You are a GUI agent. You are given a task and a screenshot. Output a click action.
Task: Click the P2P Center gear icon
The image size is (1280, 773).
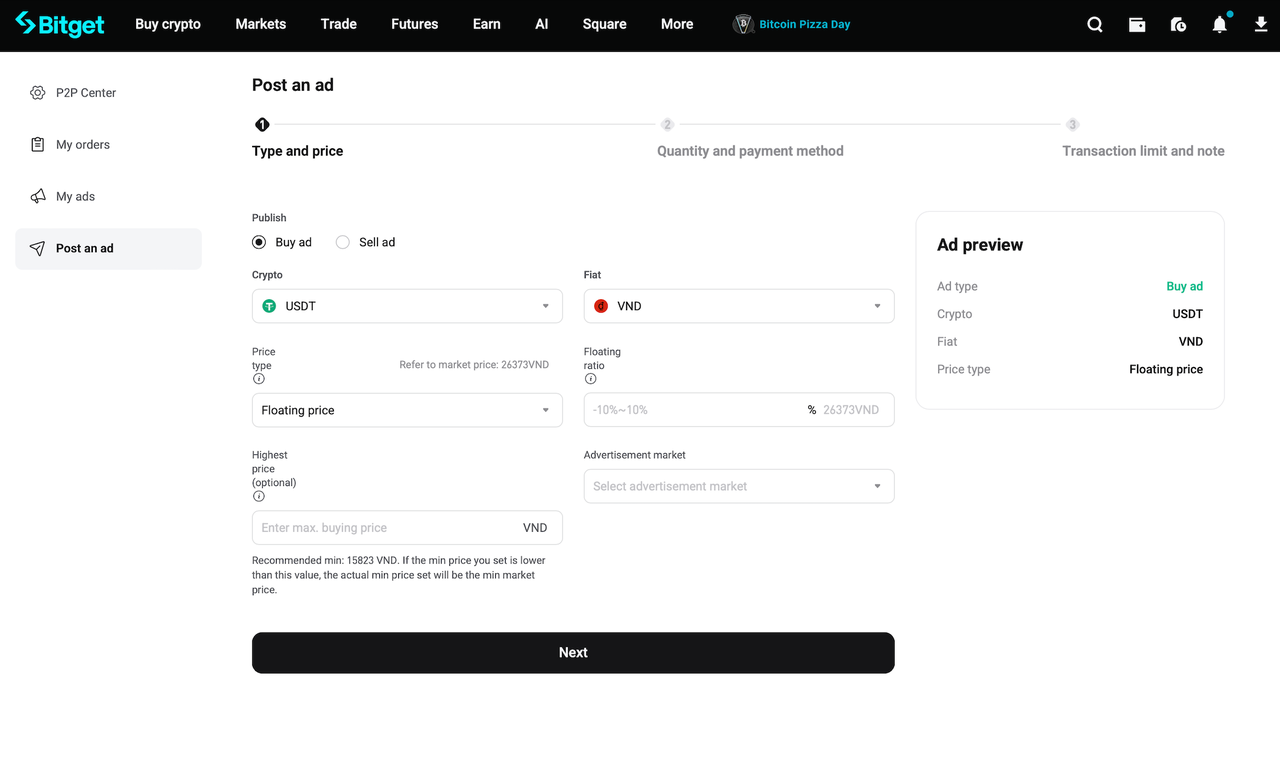(x=38, y=93)
